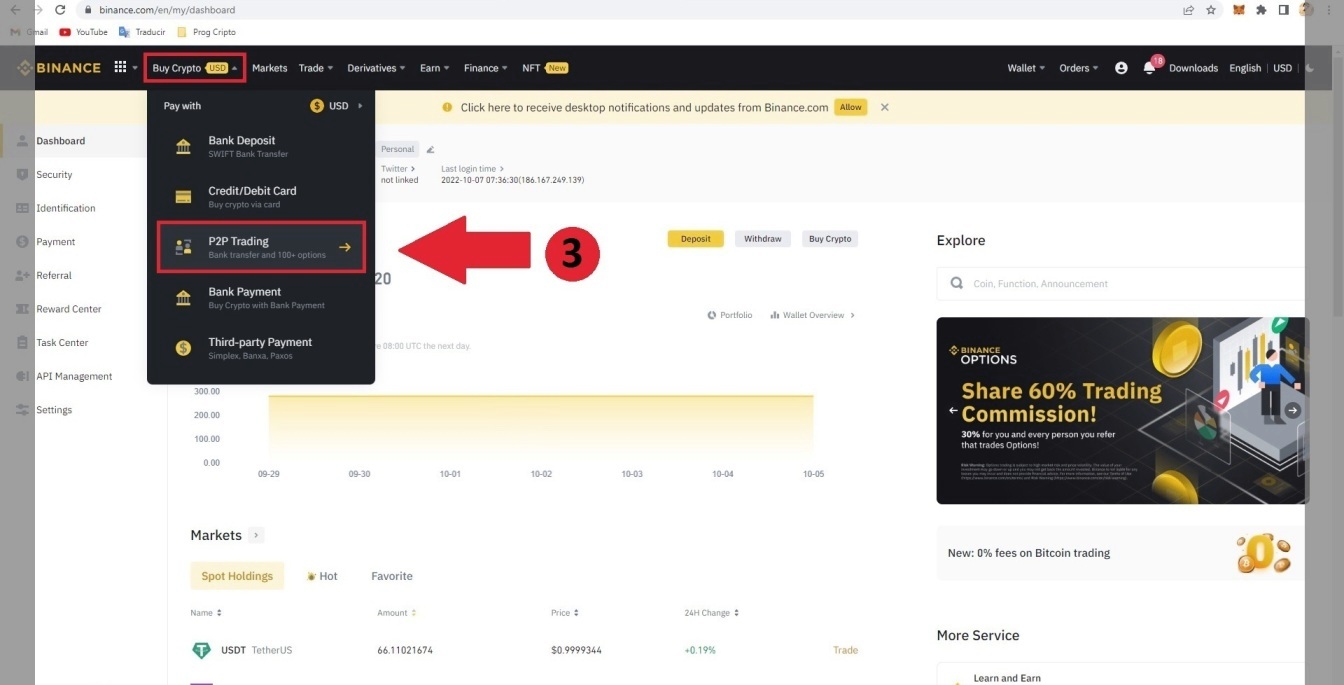The image size is (1344, 685).
Task: Open the user profile icon
Action: tap(1121, 68)
